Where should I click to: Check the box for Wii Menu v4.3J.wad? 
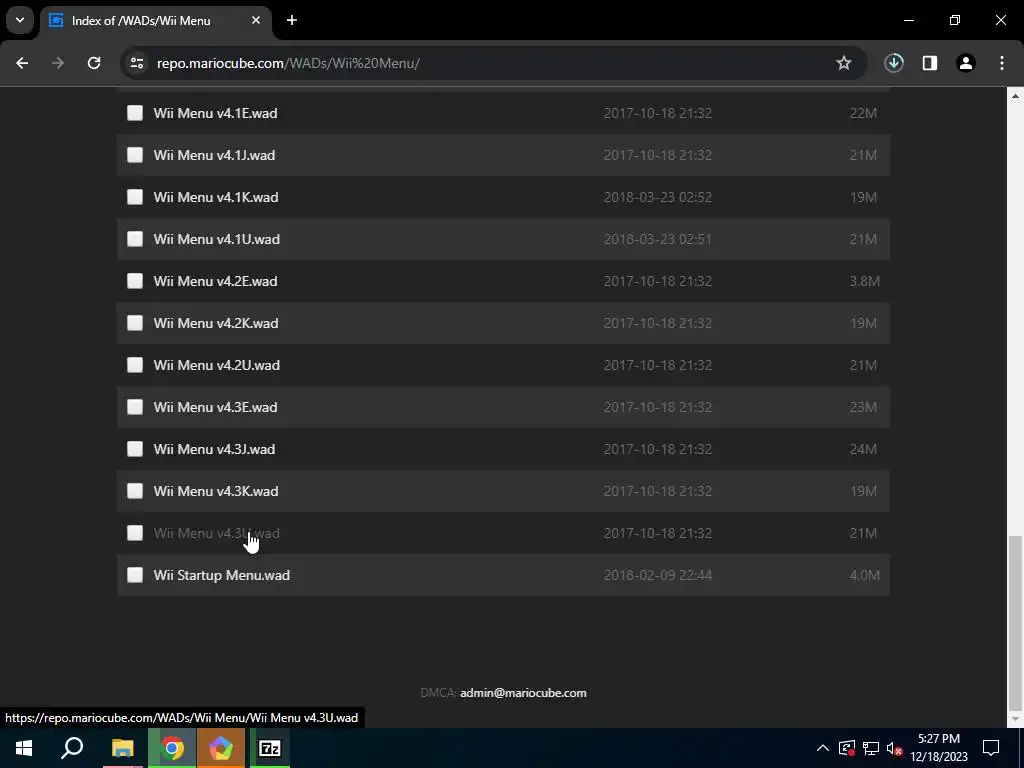coord(135,449)
